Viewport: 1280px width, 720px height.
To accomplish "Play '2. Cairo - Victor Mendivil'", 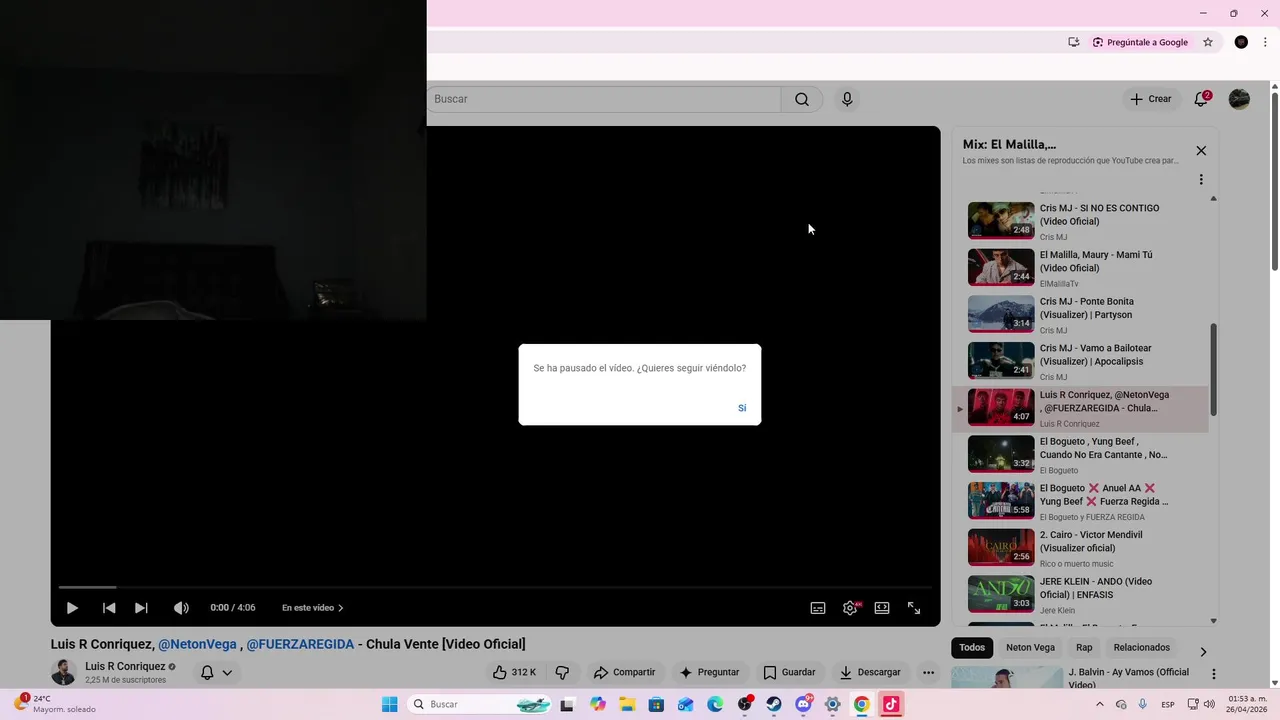I will pyautogui.click(x=1080, y=548).
